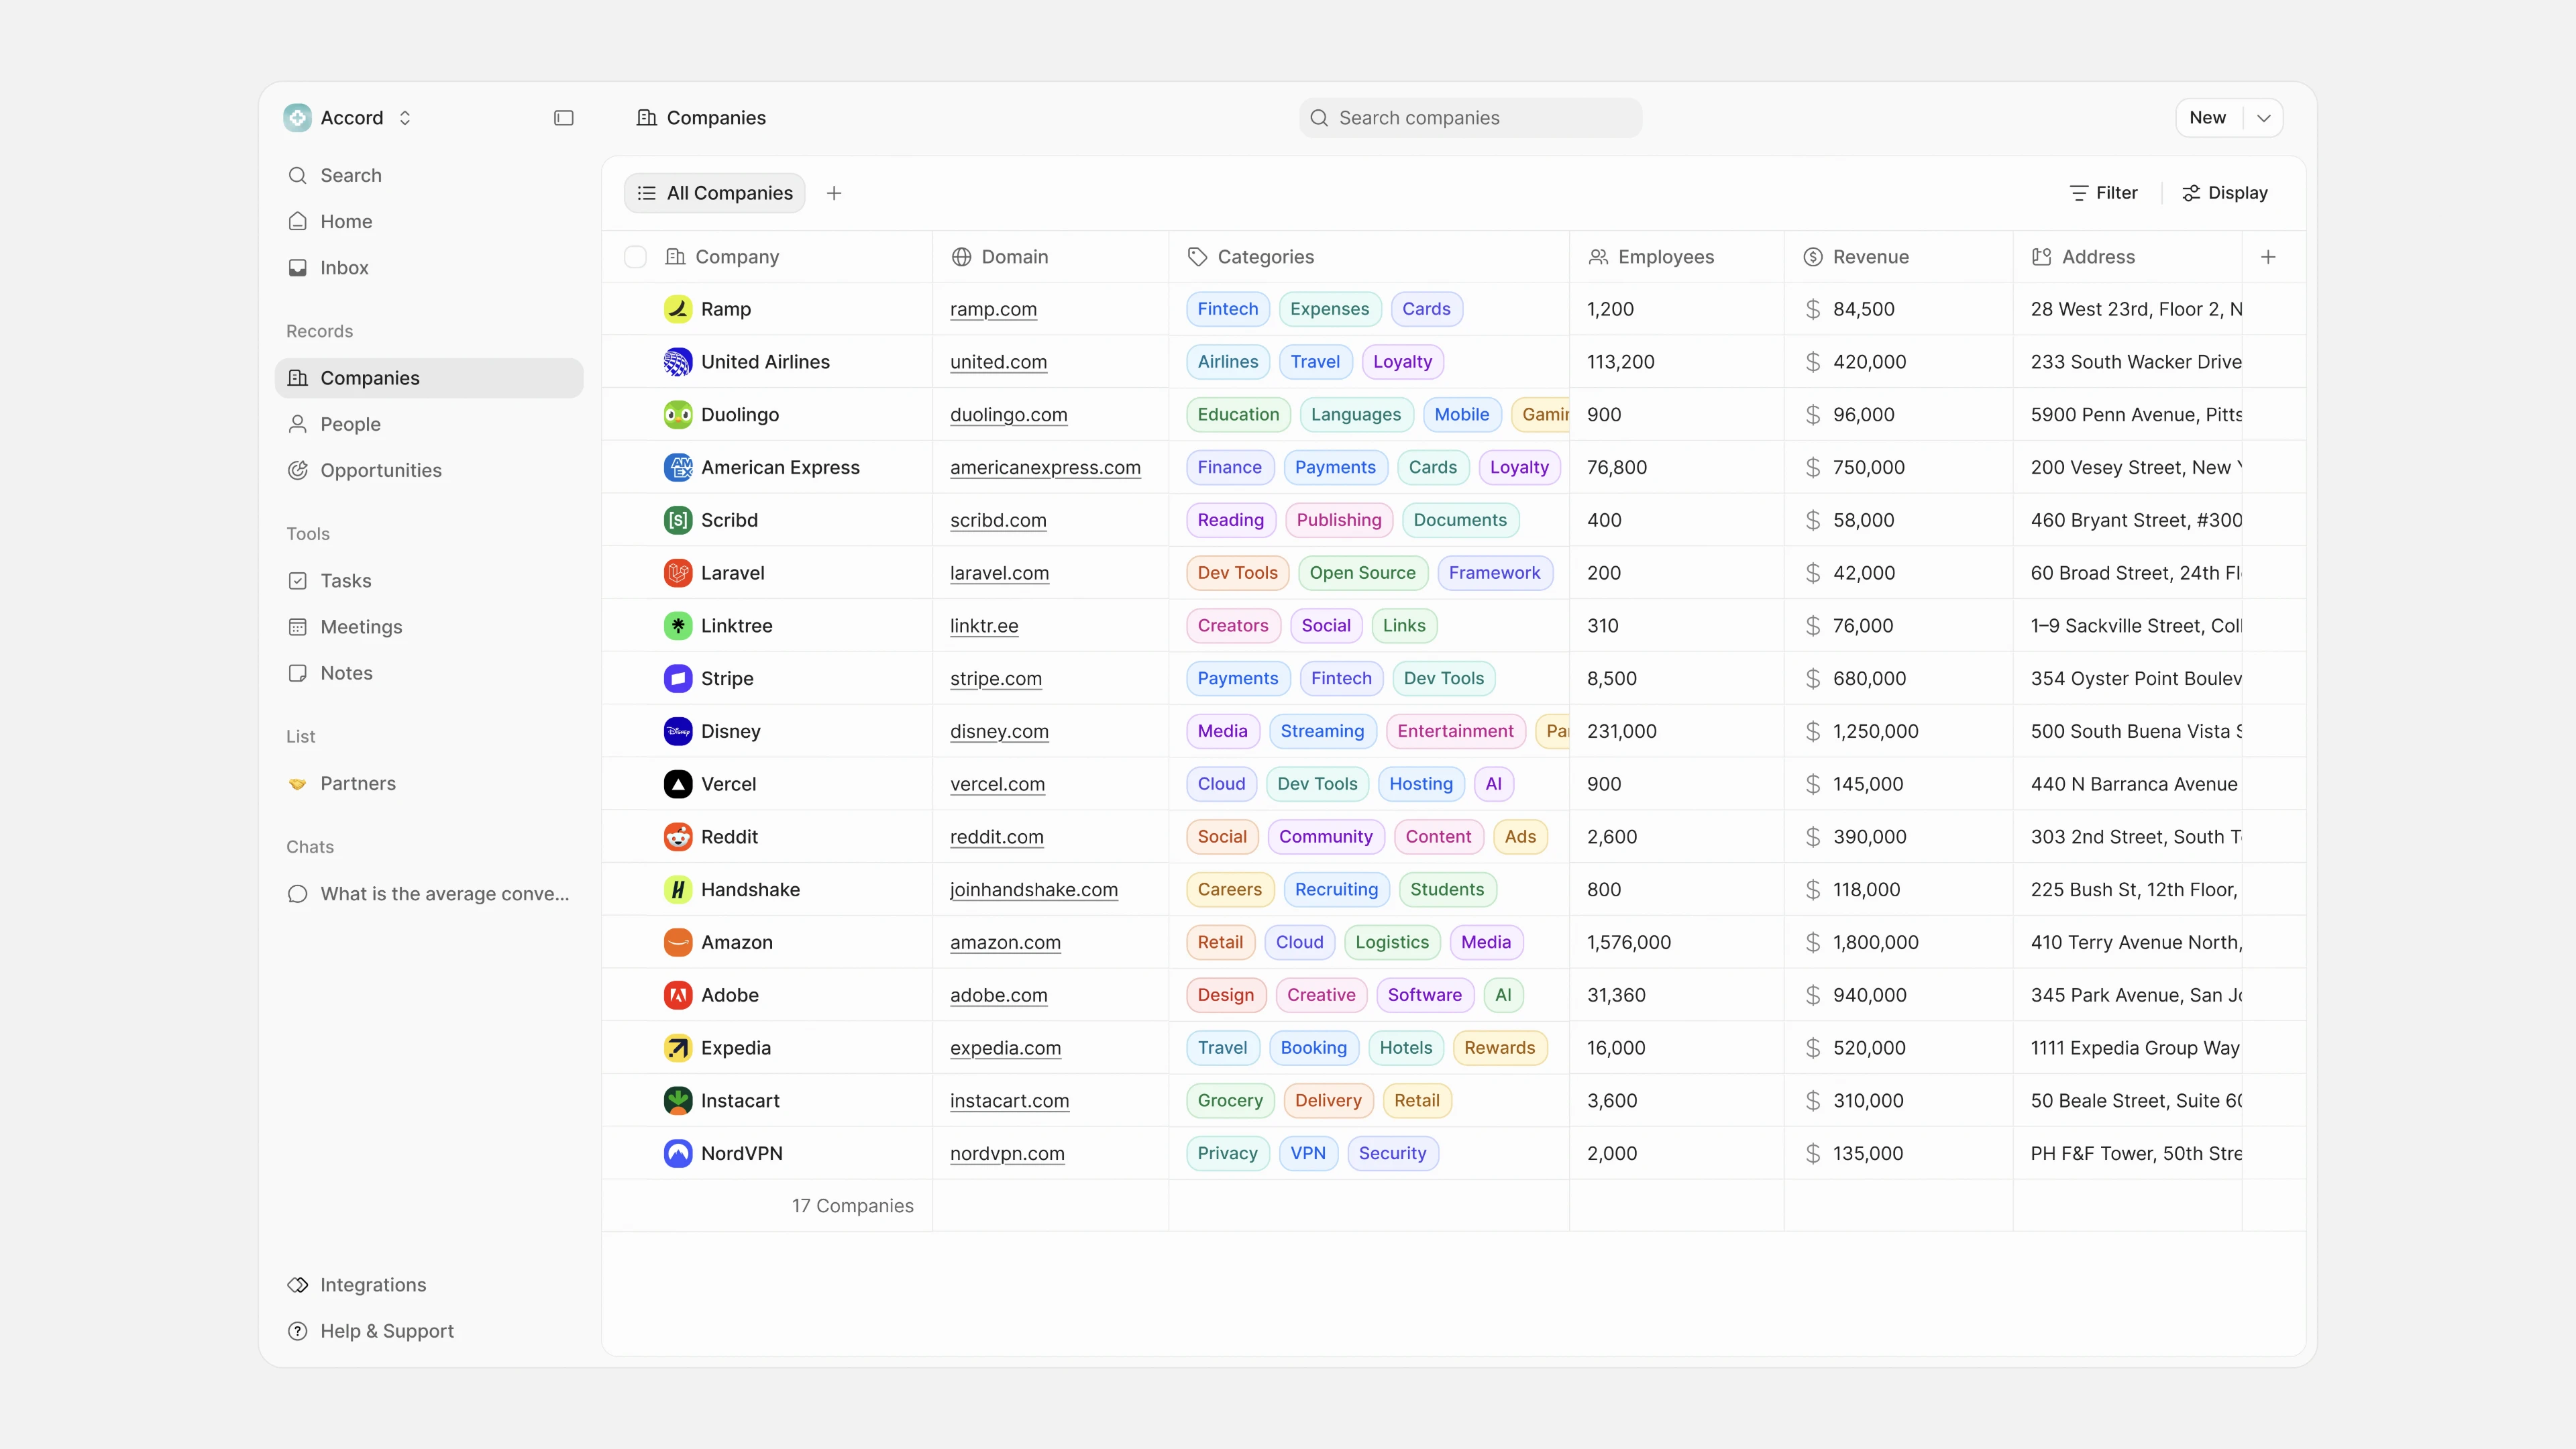Screen dimensions: 2576x1449
Task: Open the Display options menu
Action: pyautogui.click(x=2224, y=193)
